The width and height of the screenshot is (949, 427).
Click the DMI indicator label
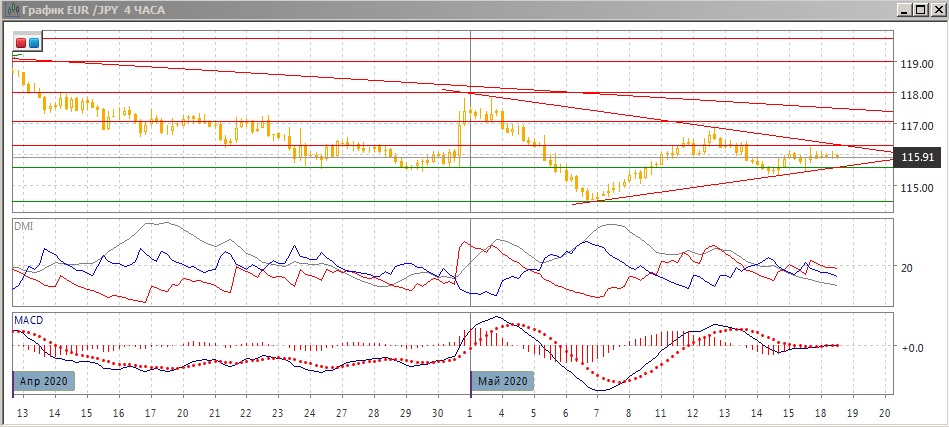point(23,227)
